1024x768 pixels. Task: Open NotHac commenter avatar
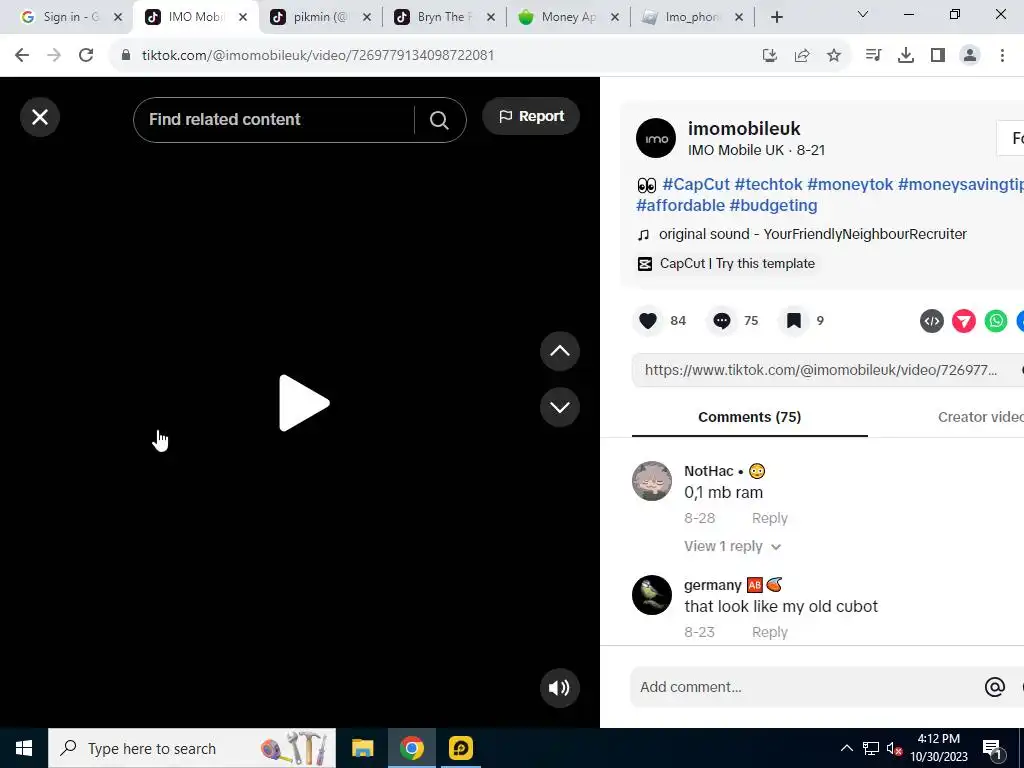652,481
